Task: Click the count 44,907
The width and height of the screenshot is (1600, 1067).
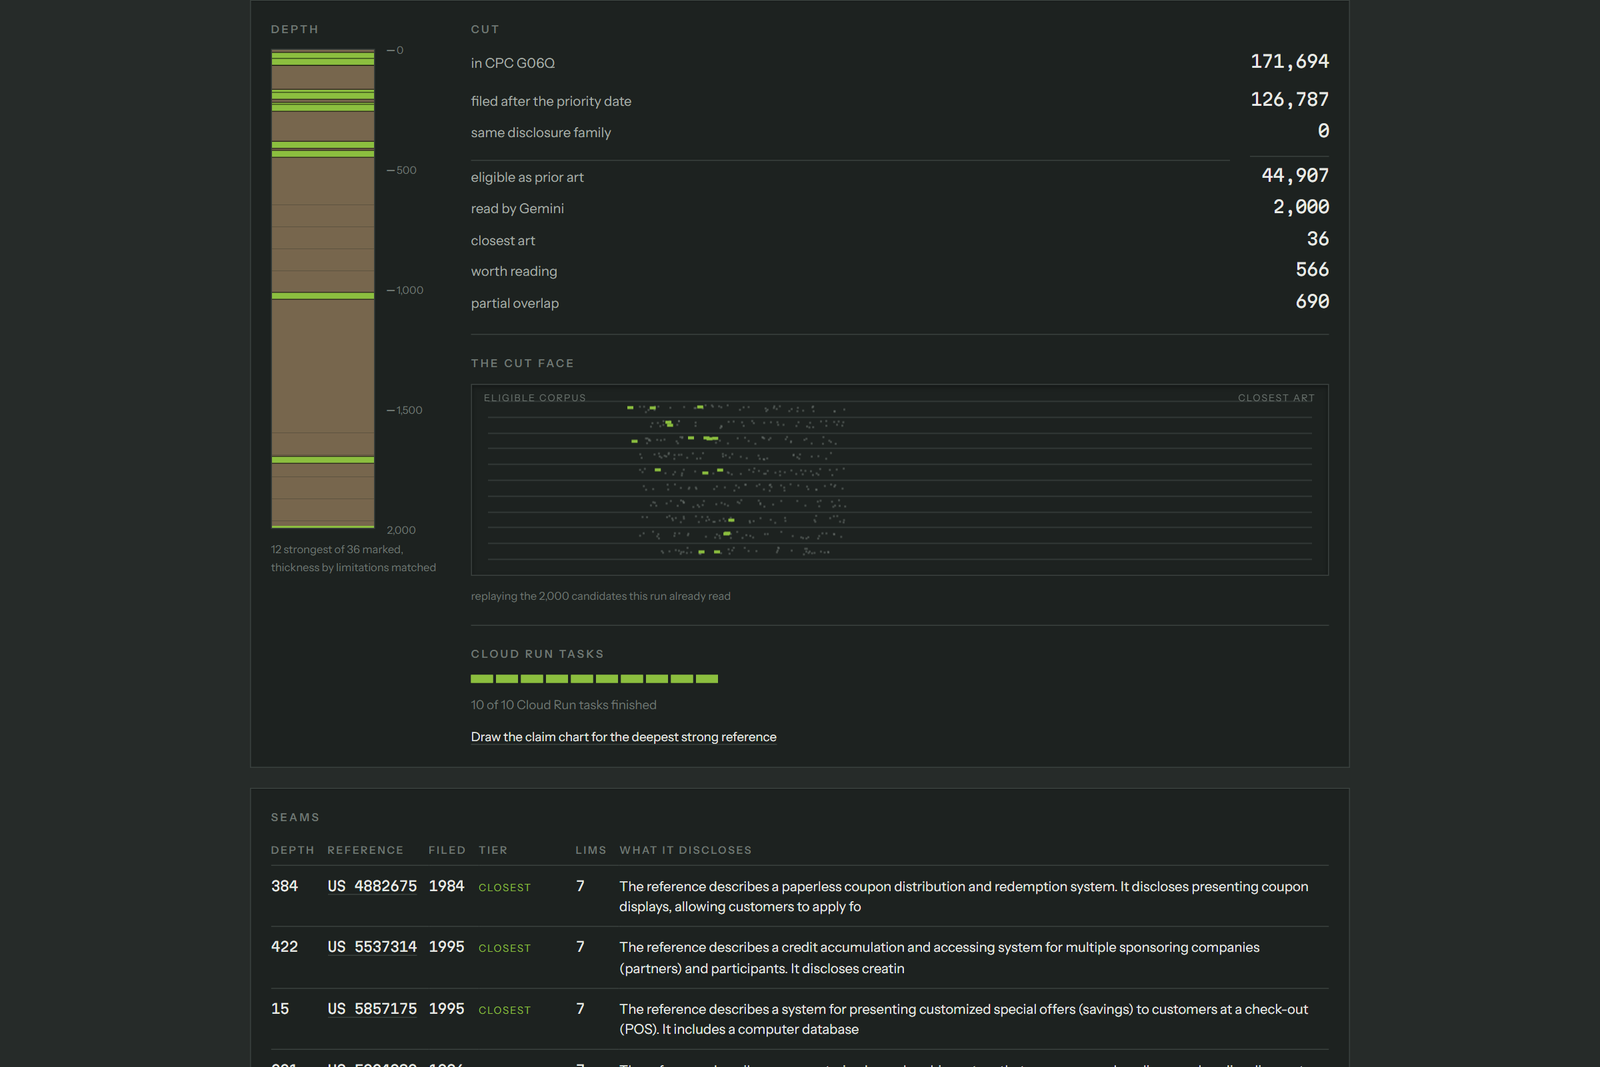Action: click(x=1295, y=175)
